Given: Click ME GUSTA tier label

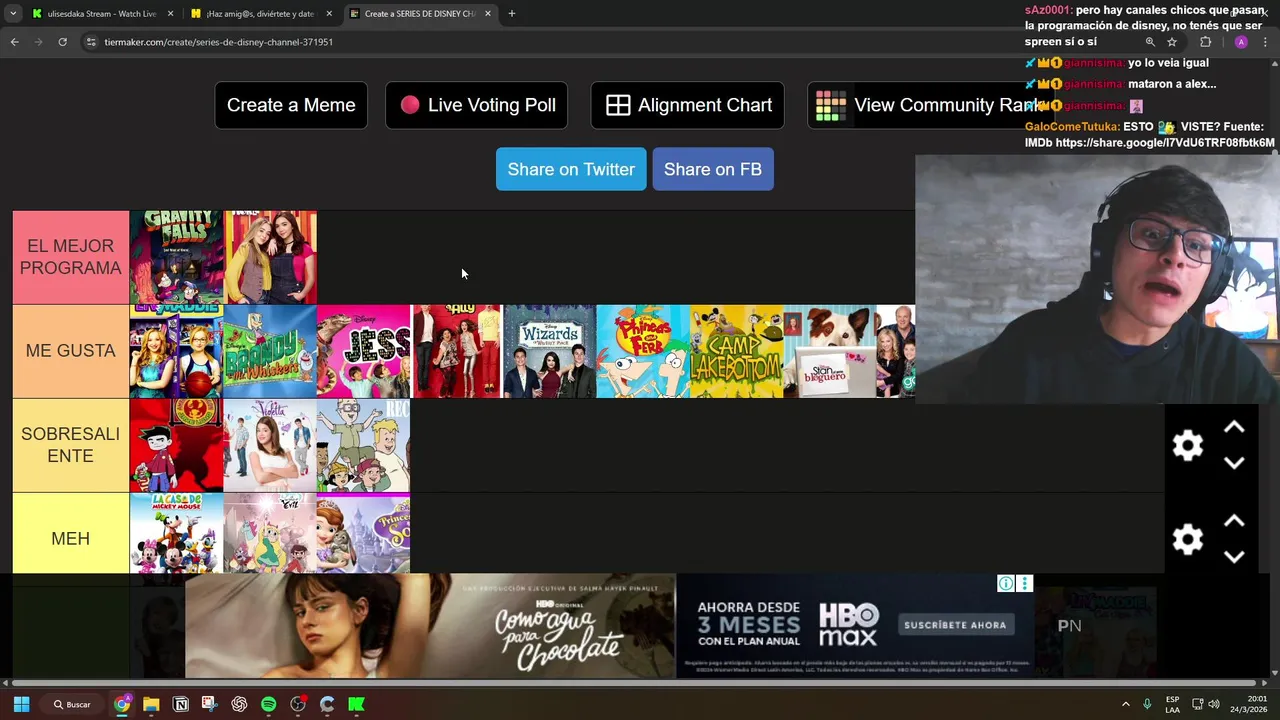Looking at the screenshot, I should click(x=71, y=351).
